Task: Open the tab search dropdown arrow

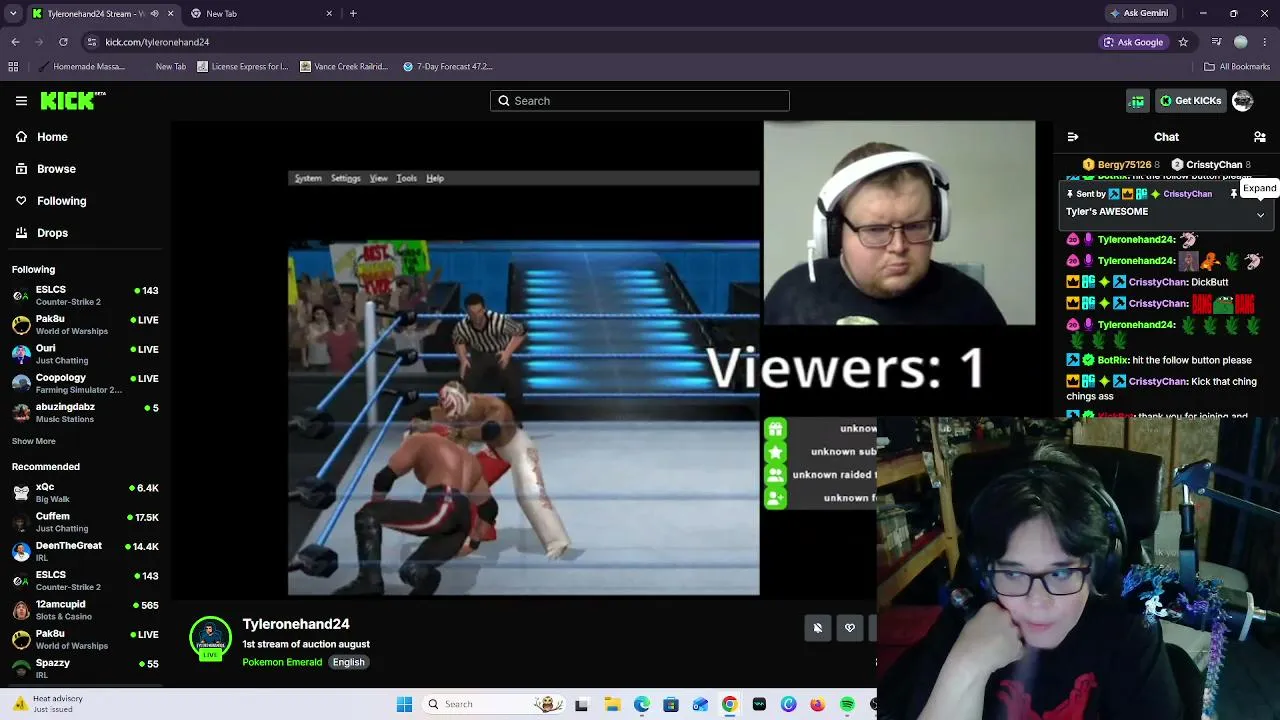Action: tap(13, 14)
